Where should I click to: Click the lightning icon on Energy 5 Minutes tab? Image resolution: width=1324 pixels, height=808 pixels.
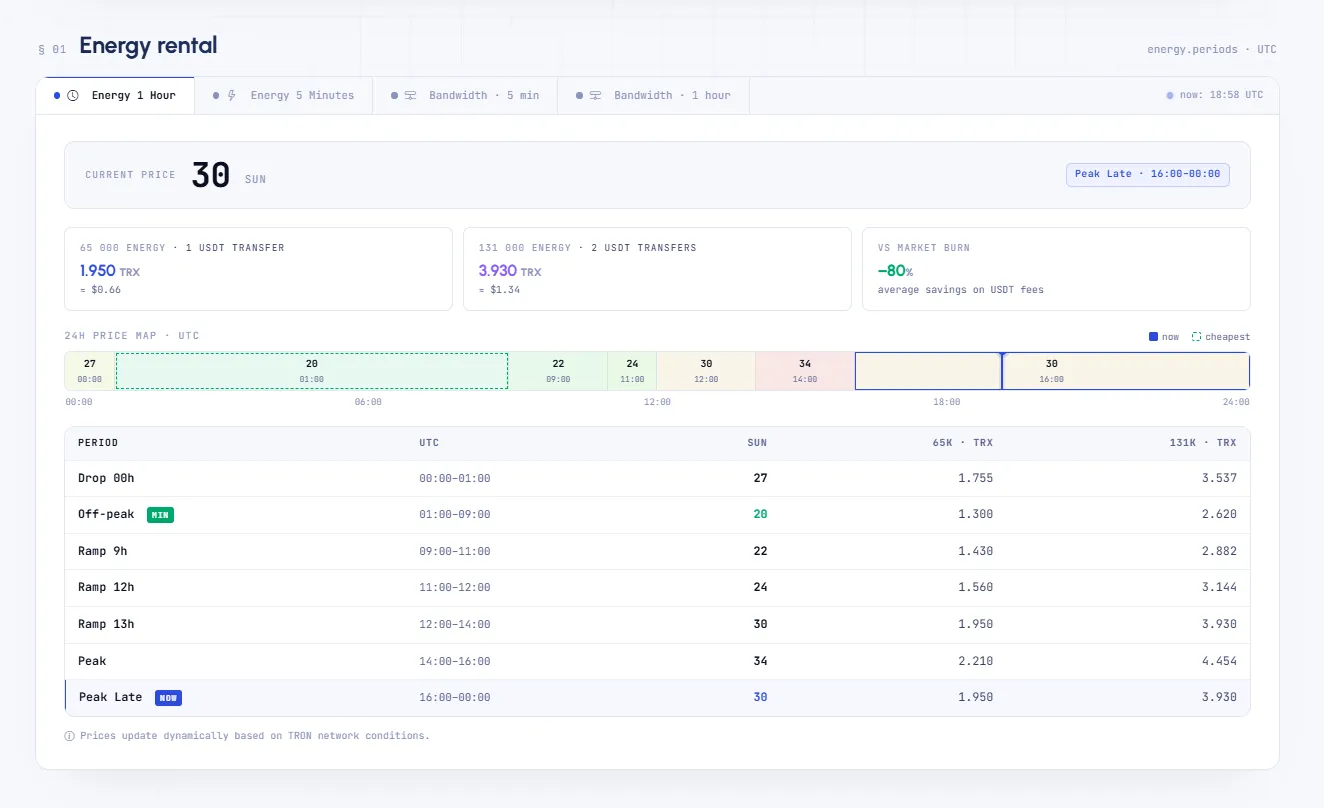click(x=232, y=96)
